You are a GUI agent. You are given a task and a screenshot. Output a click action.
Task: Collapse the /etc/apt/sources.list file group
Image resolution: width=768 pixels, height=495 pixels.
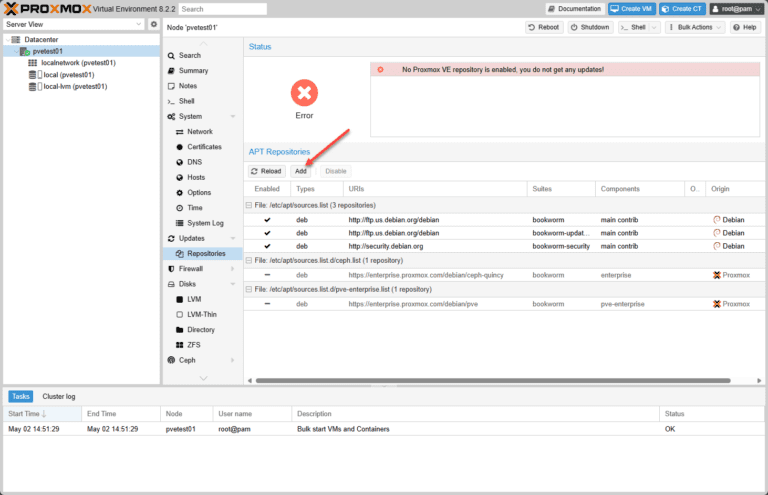[249, 205]
